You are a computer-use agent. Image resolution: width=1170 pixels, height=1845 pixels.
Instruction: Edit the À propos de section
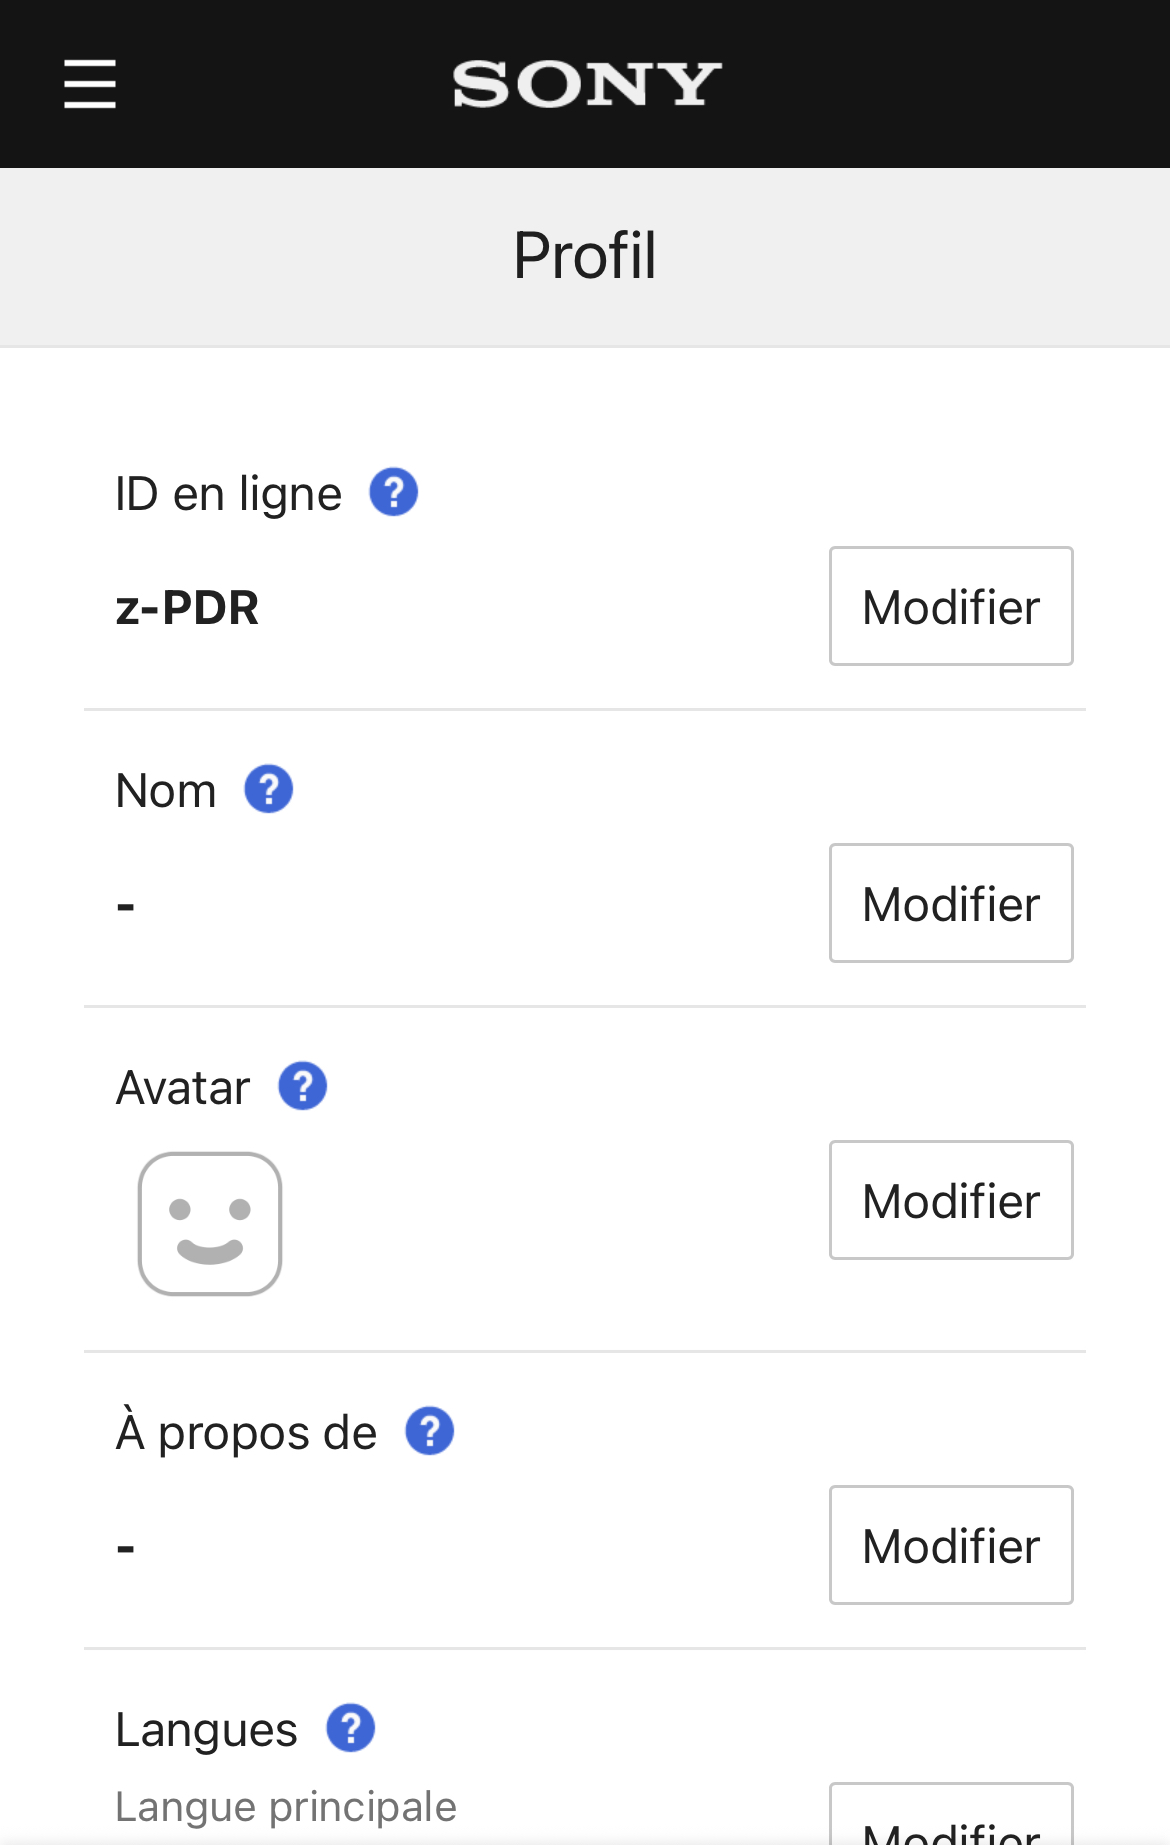pyautogui.click(x=951, y=1545)
